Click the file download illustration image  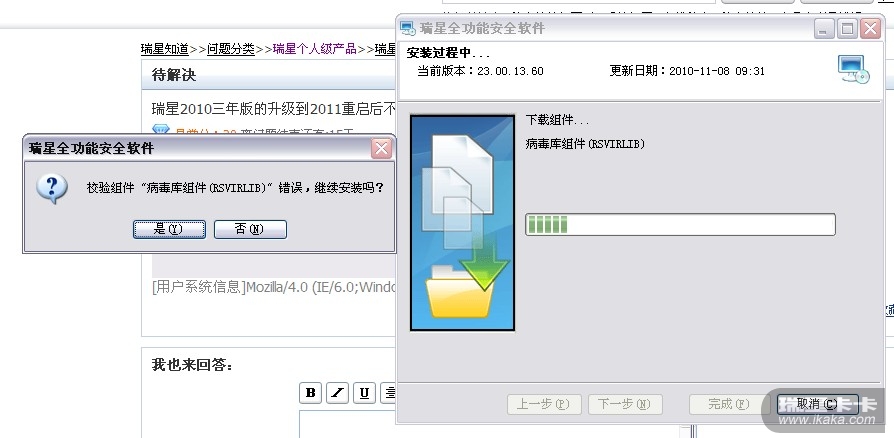(462, 223)
